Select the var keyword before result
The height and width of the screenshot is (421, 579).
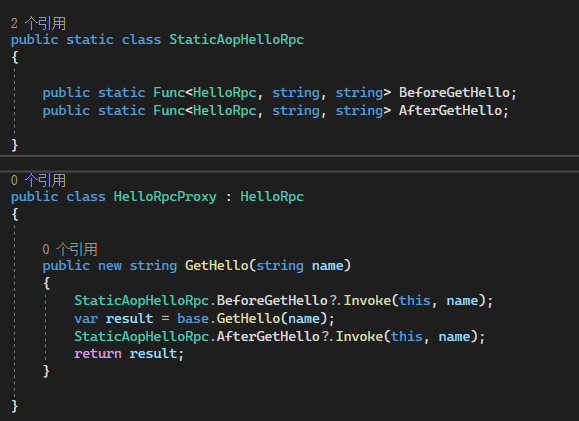(86, 318)
